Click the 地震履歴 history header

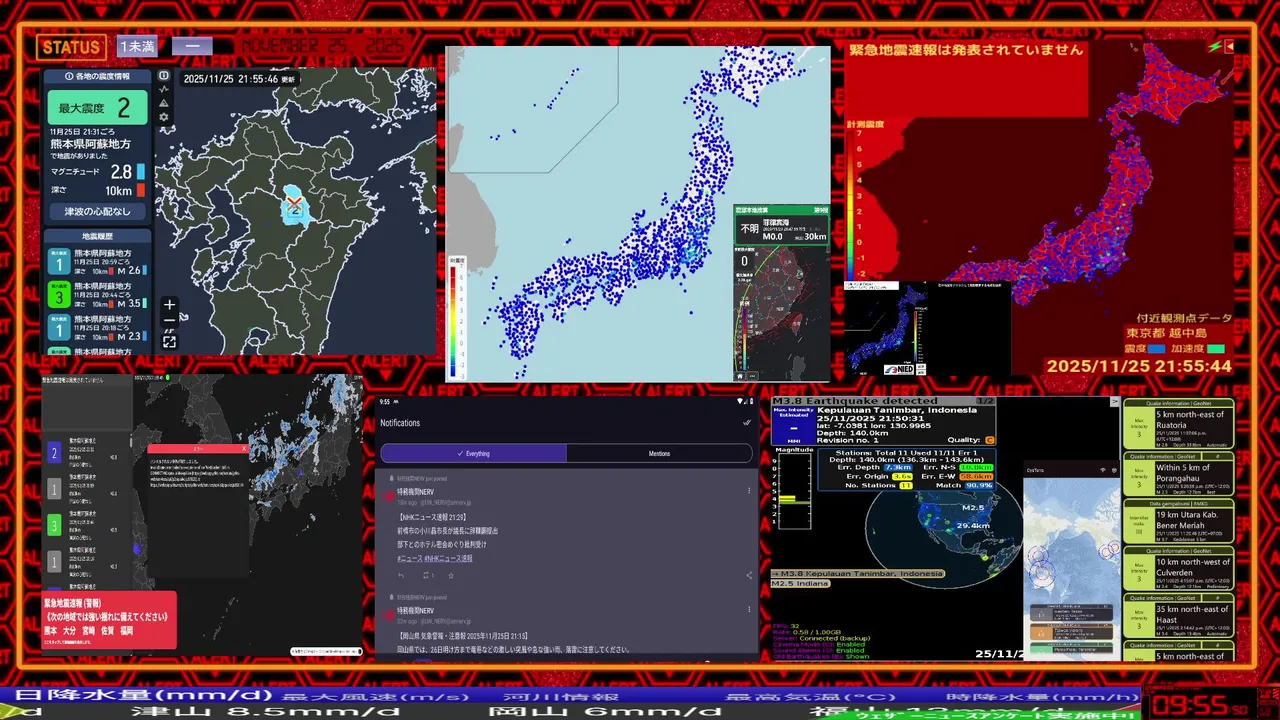point(98,236)
